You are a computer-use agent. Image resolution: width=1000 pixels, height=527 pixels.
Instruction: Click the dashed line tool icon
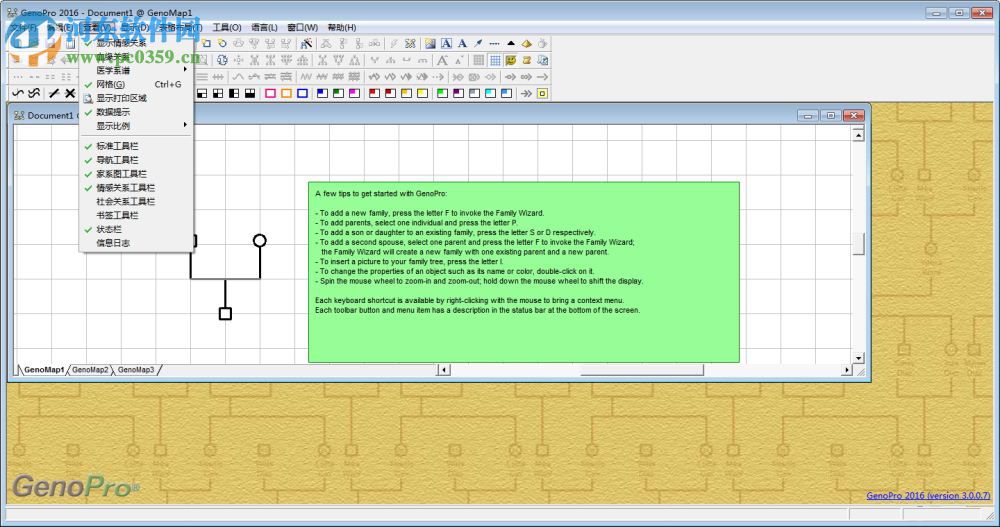point(494,43)
